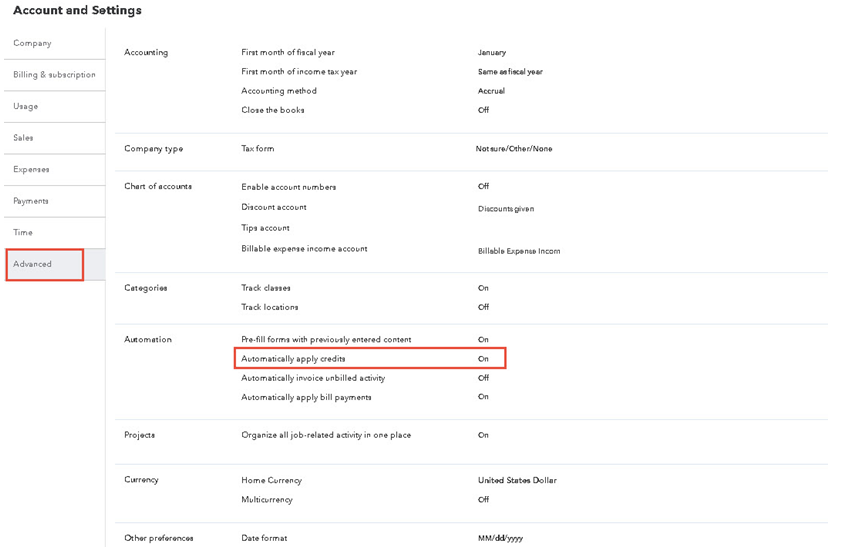Image resolution: width=859 pixels, height=547 pixels.
Task: Switch to the Payments tab
Action: tap(31, 201)
